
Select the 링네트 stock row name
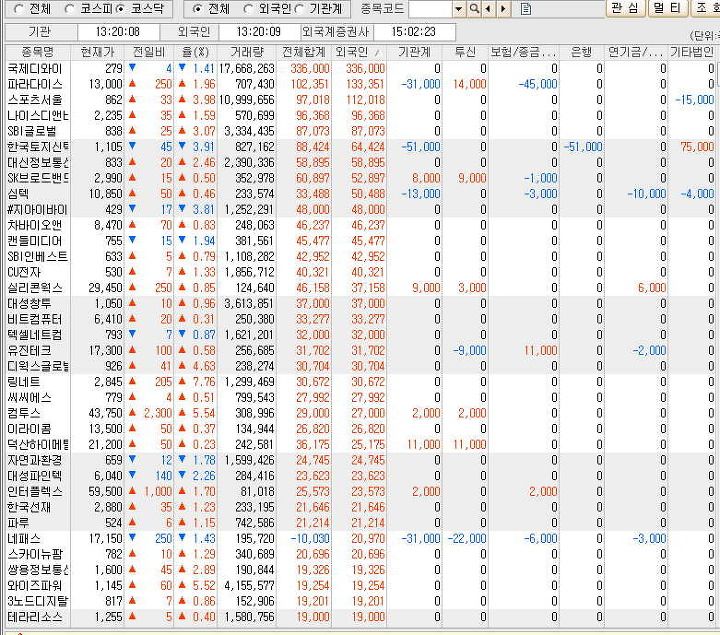(24, 382)
